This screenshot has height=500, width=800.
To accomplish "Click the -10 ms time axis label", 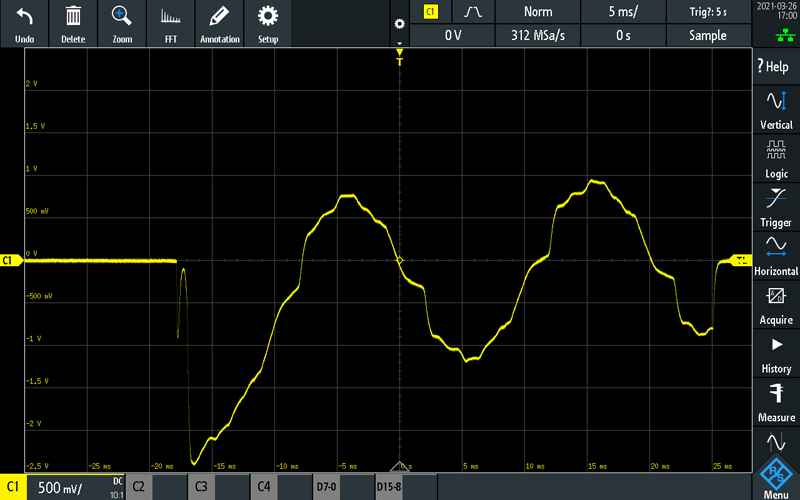I will tap(287, 466).
